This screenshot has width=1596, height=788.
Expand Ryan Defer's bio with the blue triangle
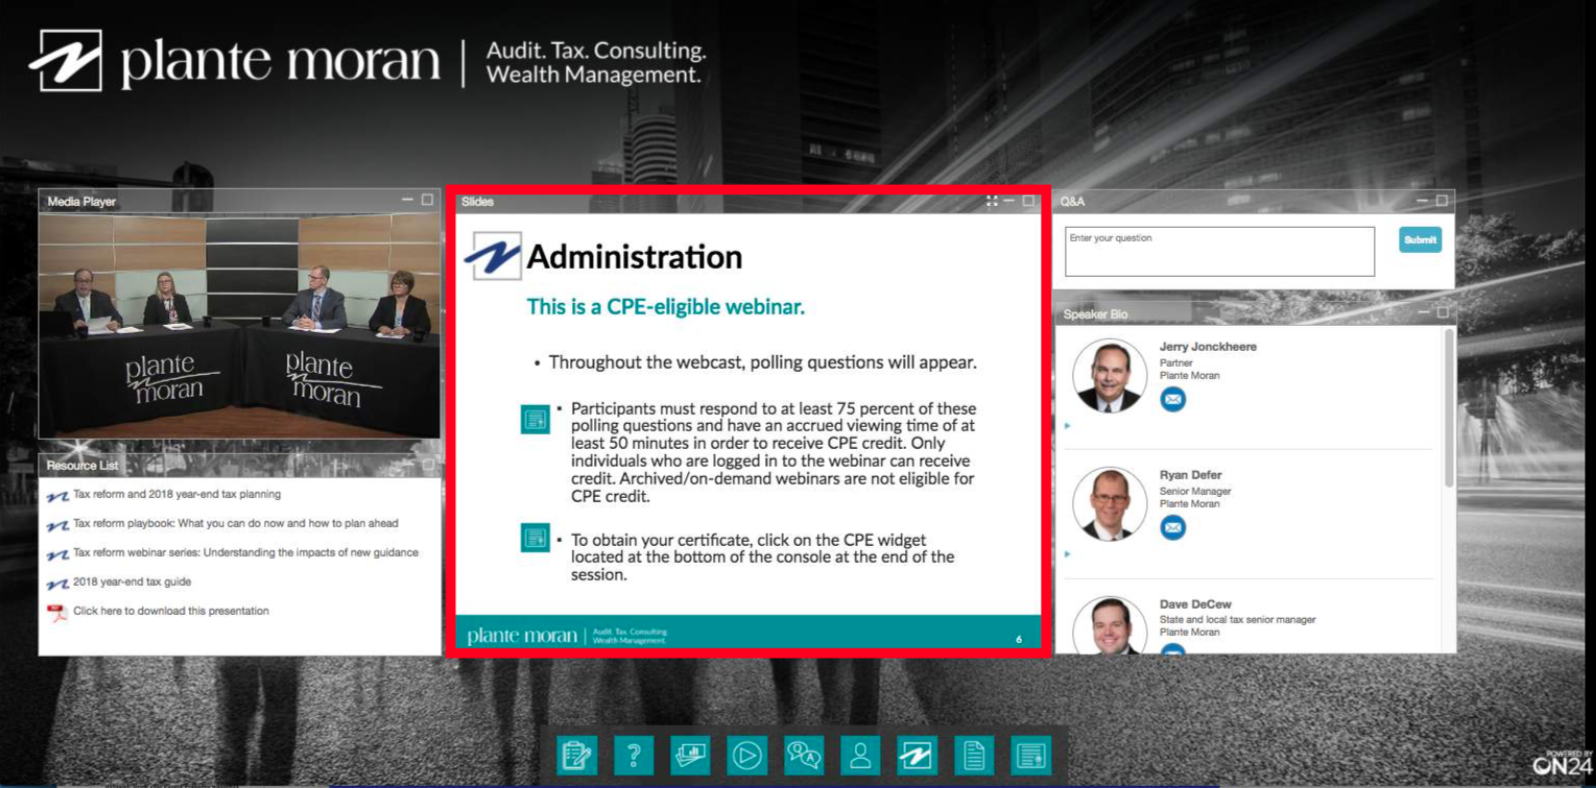coord(1067,554)
